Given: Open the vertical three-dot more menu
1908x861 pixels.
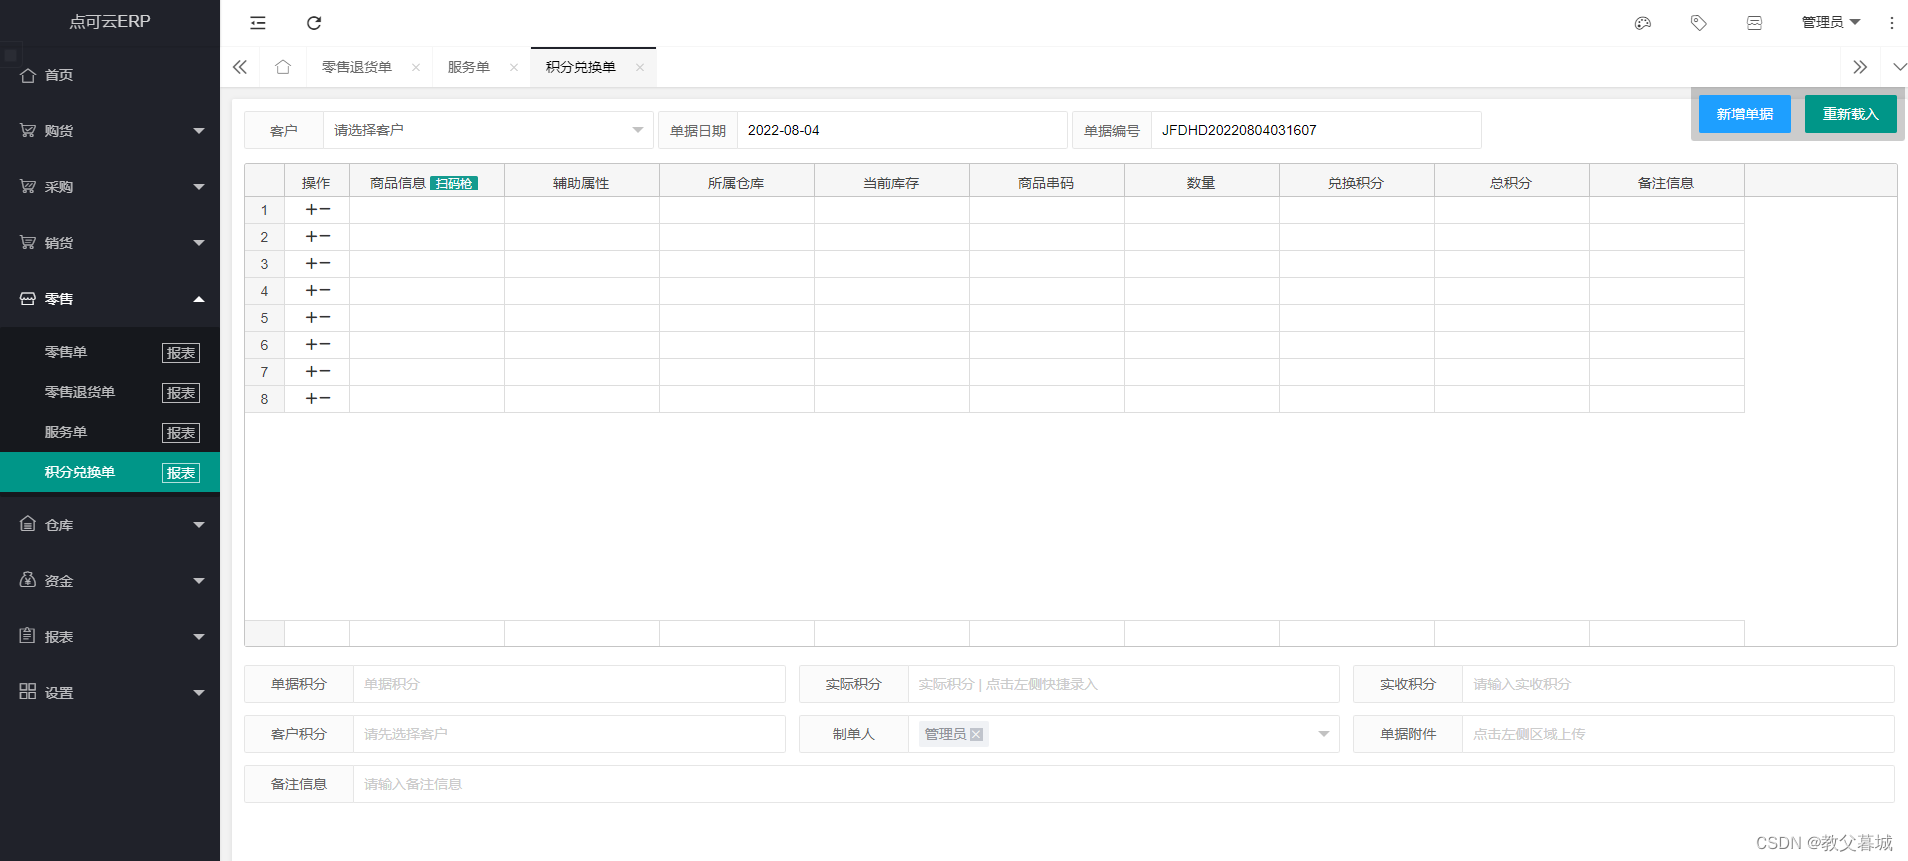Looking at the screenshot, I should [x=1891, y=23].
